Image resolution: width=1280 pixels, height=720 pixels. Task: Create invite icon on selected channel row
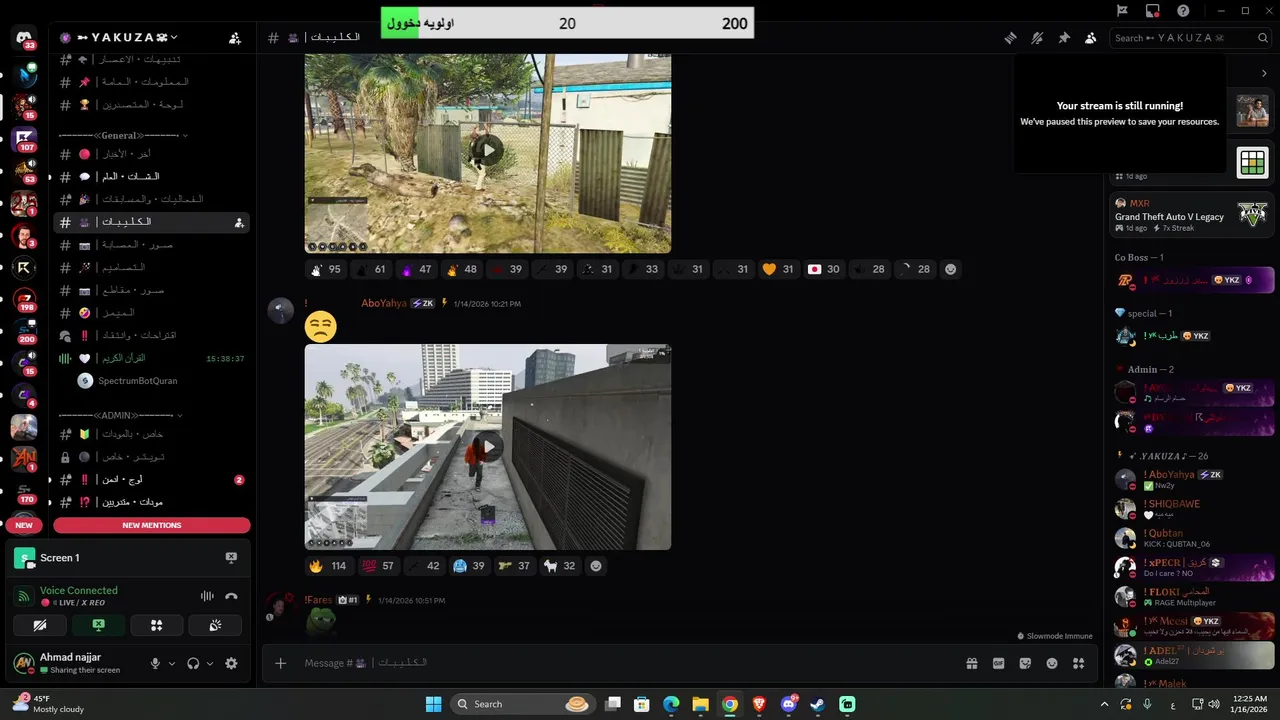239,222
